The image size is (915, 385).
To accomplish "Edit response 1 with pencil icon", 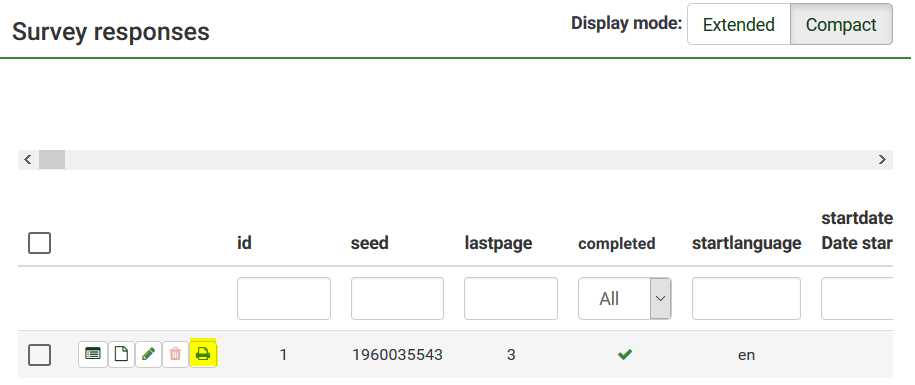I will pos(148,354).
